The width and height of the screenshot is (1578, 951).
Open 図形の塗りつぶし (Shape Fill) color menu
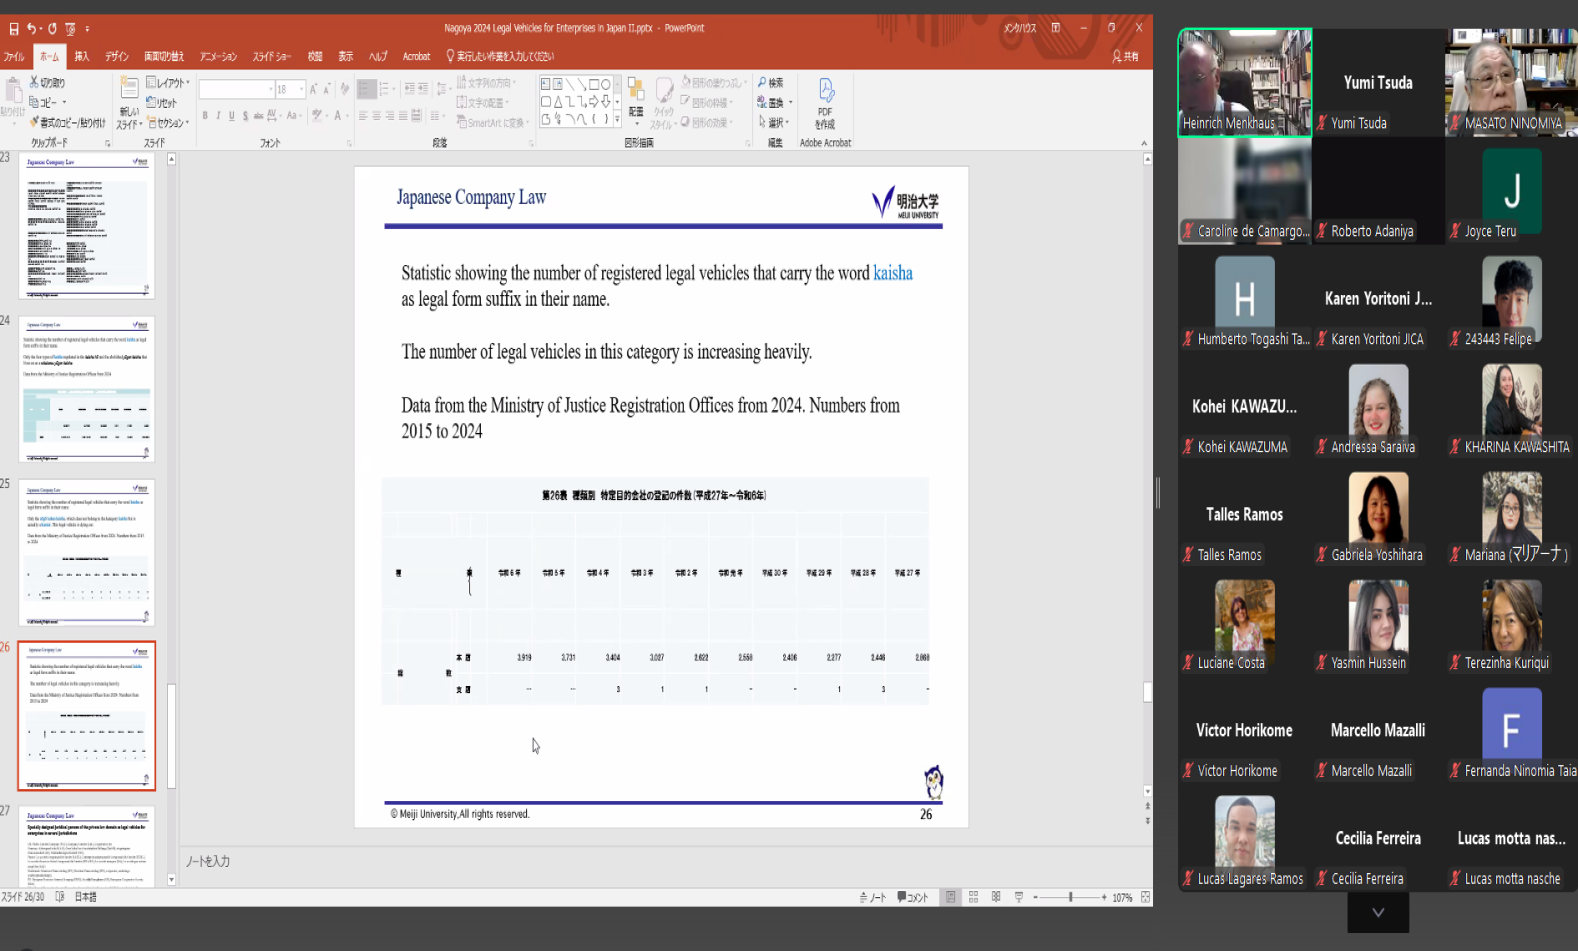pos(715,83)
